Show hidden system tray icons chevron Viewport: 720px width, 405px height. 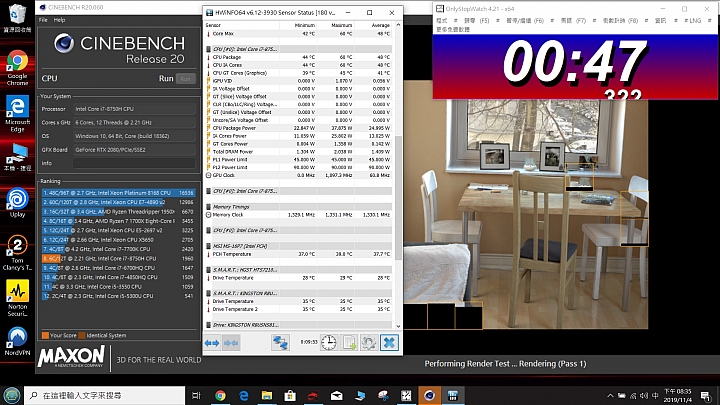[x=610, y=395]
